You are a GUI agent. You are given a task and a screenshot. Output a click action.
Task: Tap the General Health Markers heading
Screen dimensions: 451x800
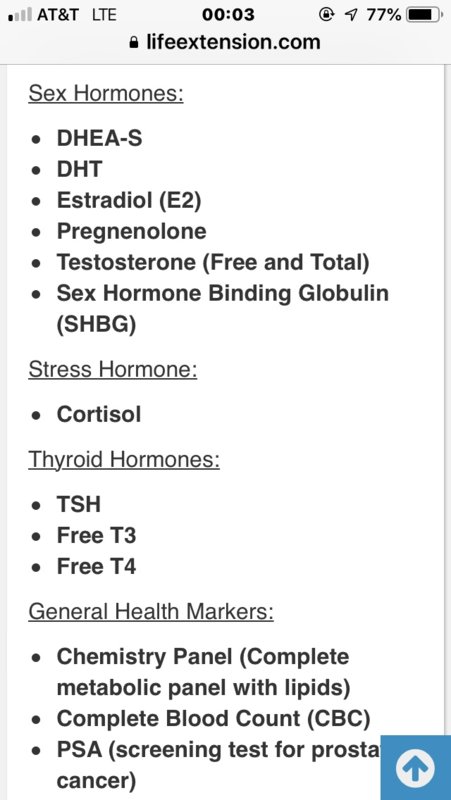point(151,611)
